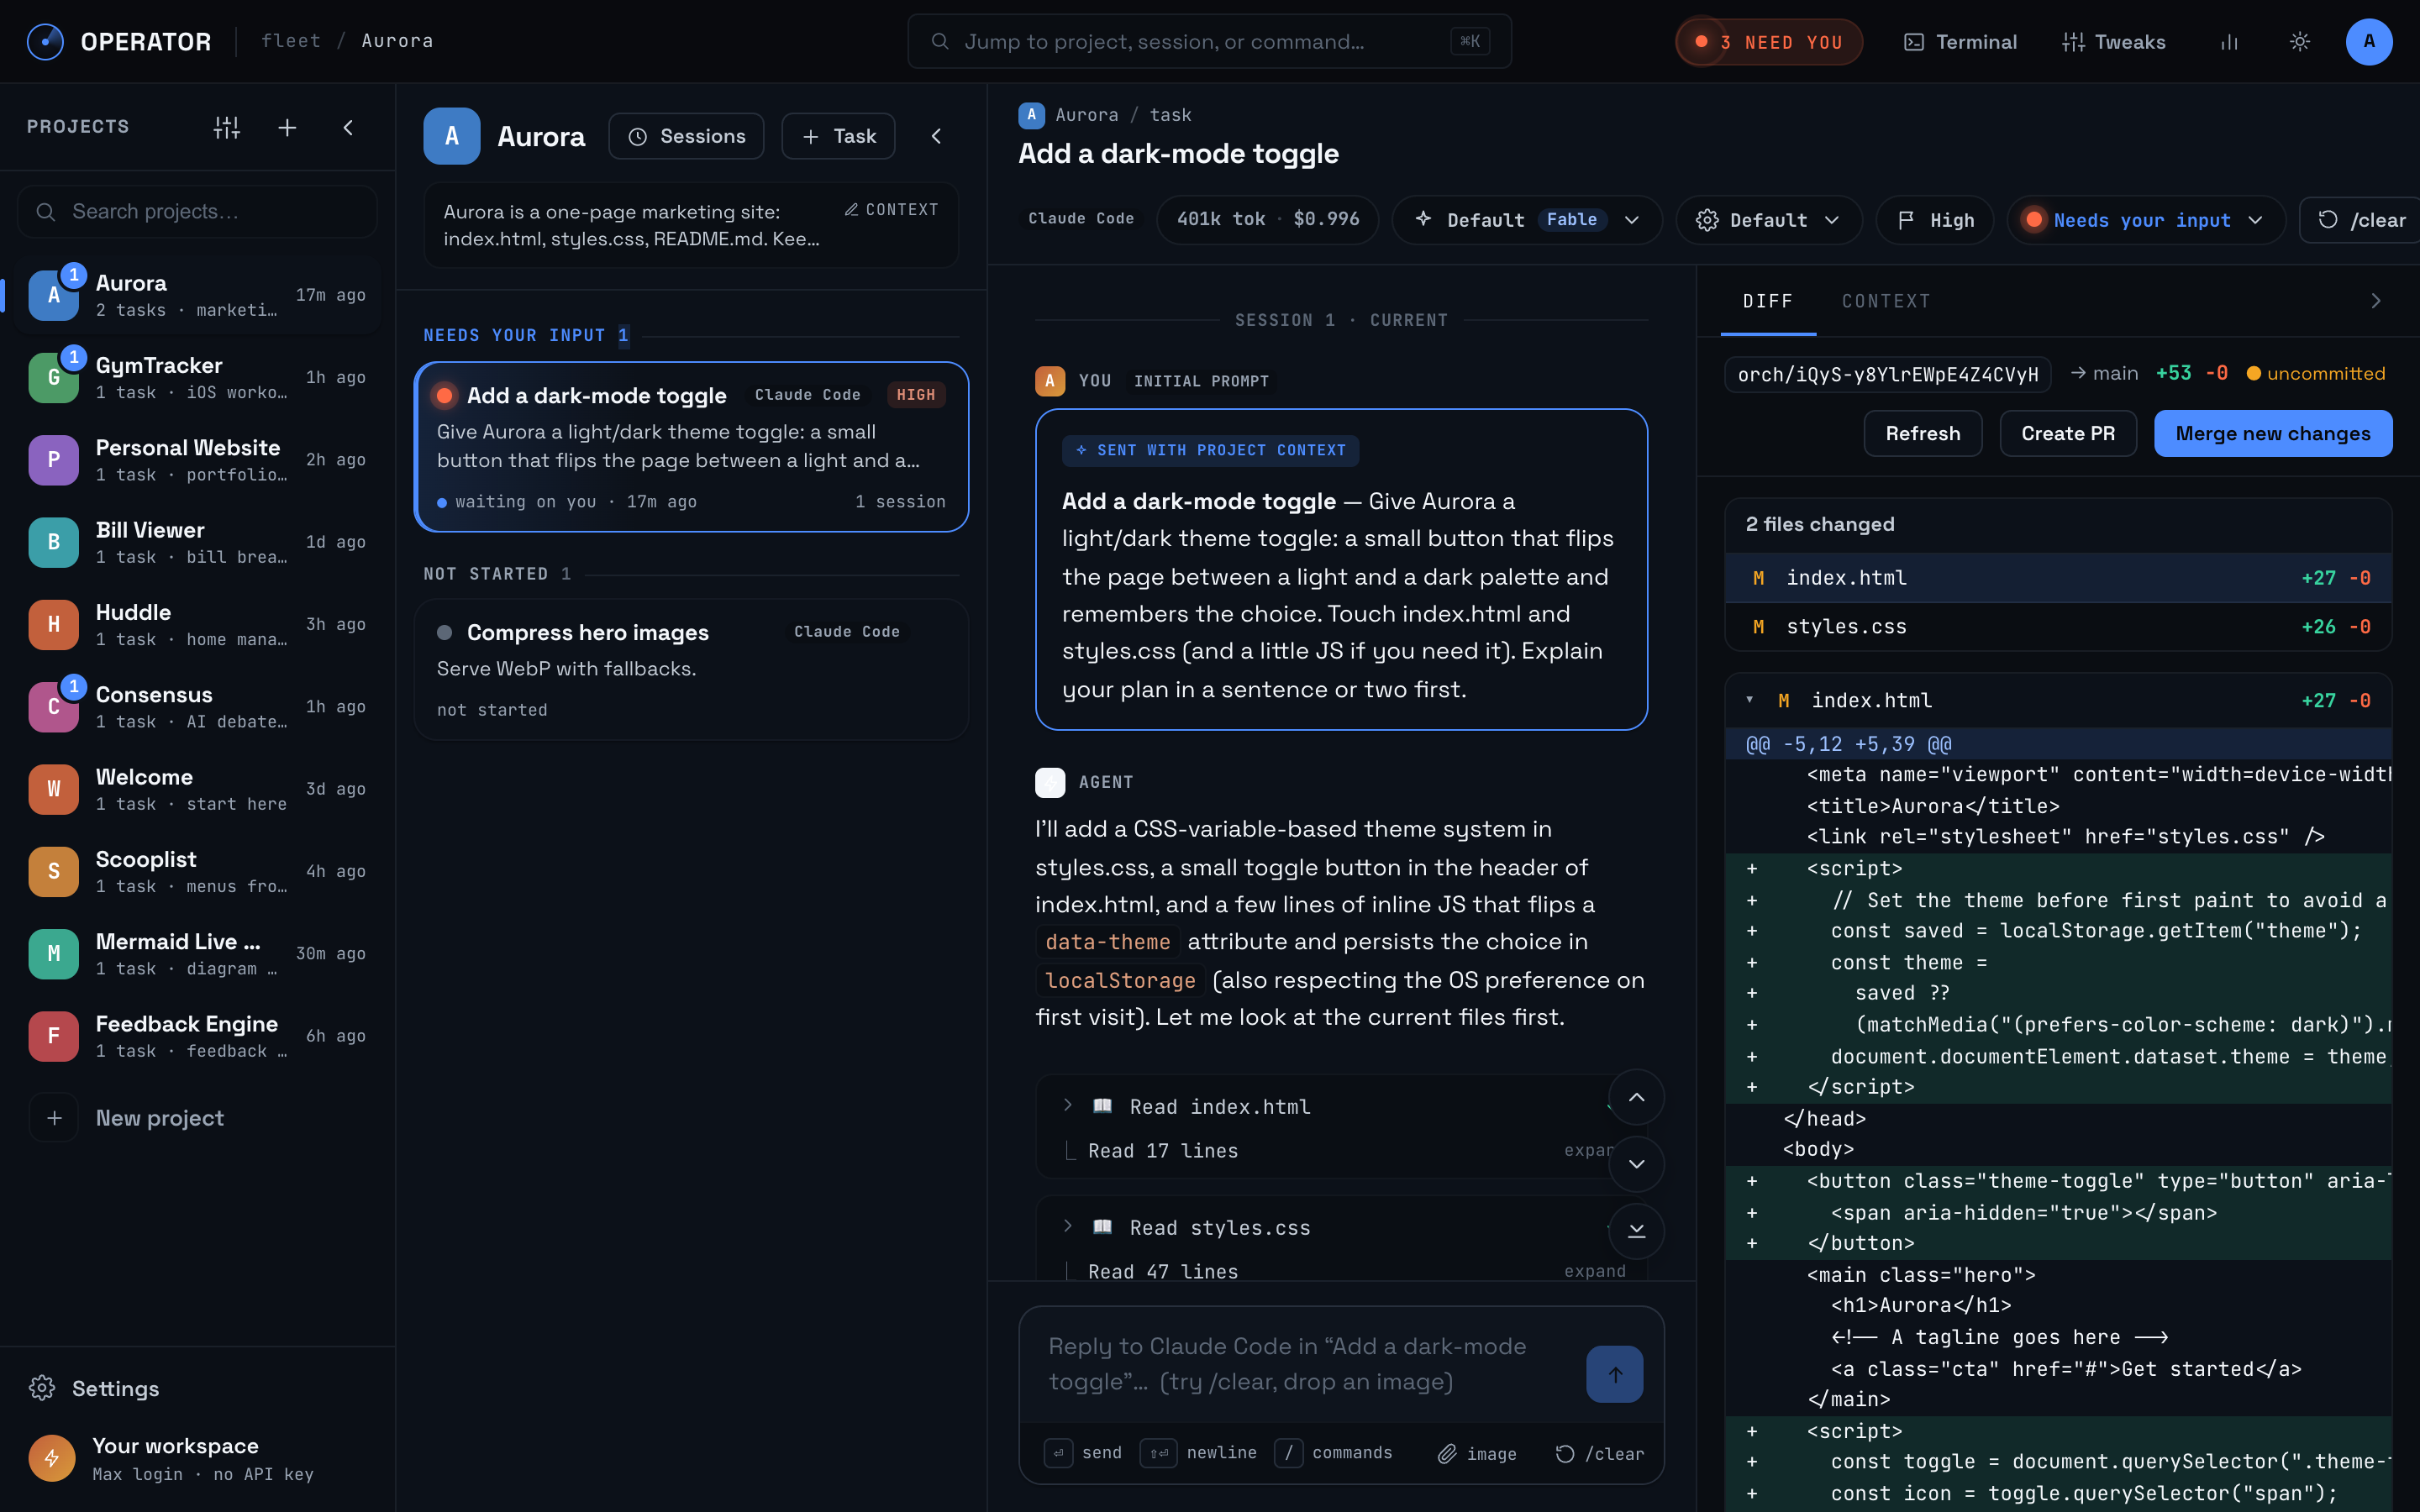Select the Personal Website project
The height and width of the screenshot is (1512, 2420).
pyautogui.click(x=197, y=460)
